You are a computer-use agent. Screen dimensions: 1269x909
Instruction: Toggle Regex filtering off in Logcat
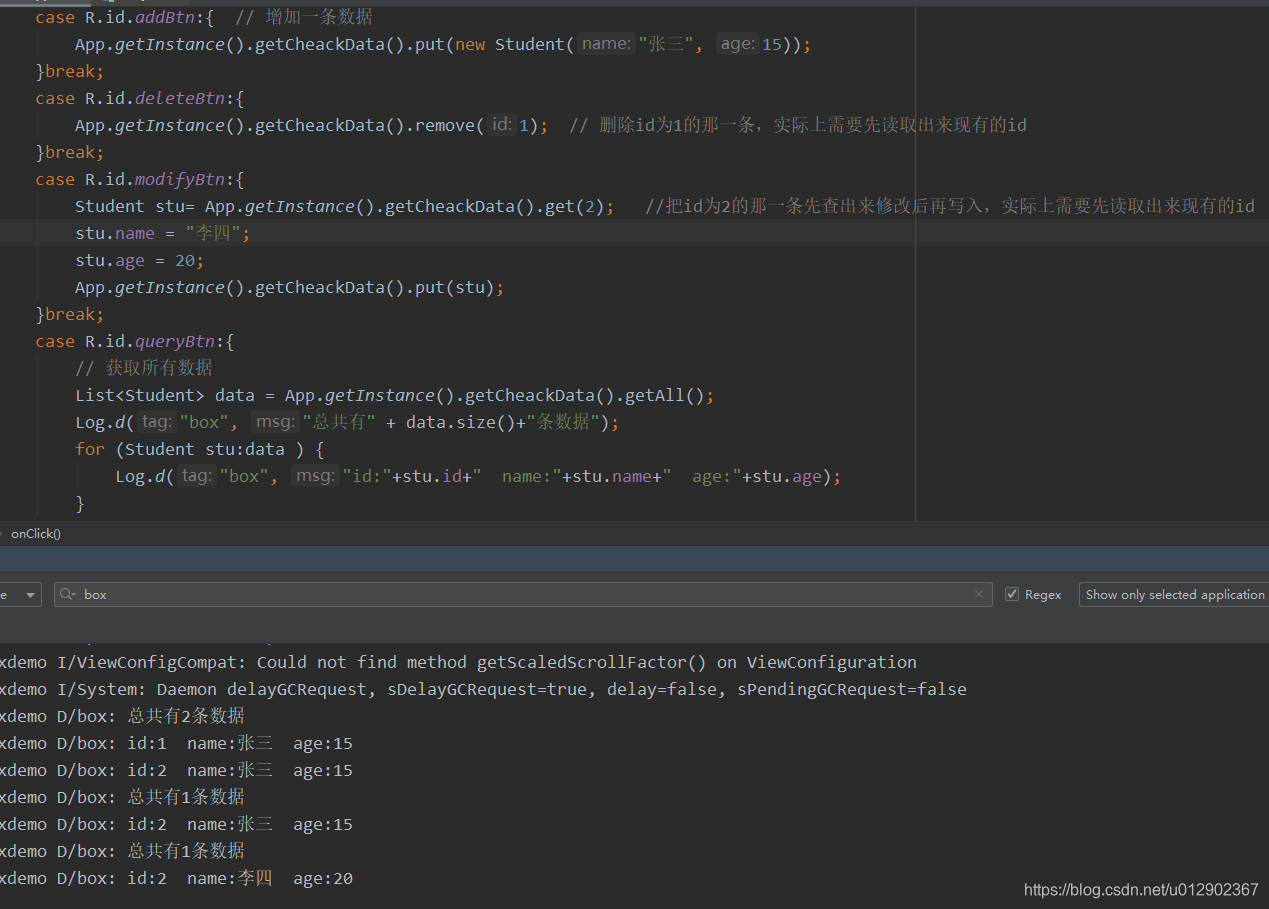(x=1012, y=594)
